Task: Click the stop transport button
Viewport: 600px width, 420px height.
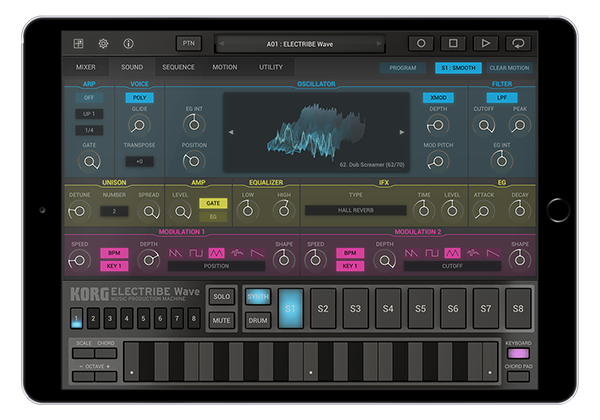Action: point(453,43)
